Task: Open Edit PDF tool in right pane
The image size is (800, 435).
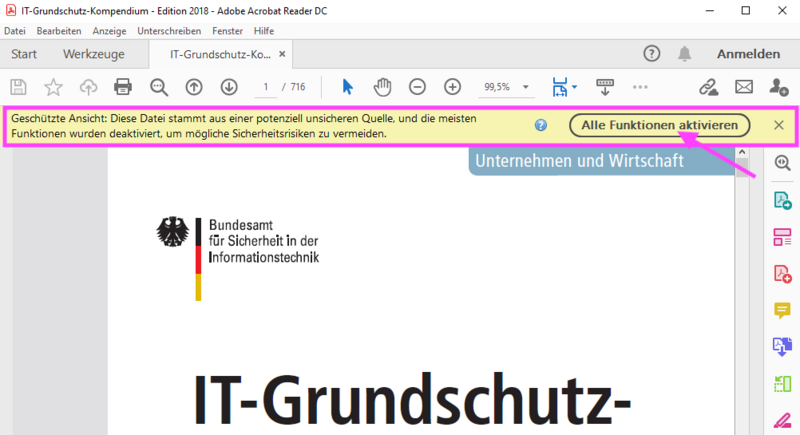Action: (783, 237)
